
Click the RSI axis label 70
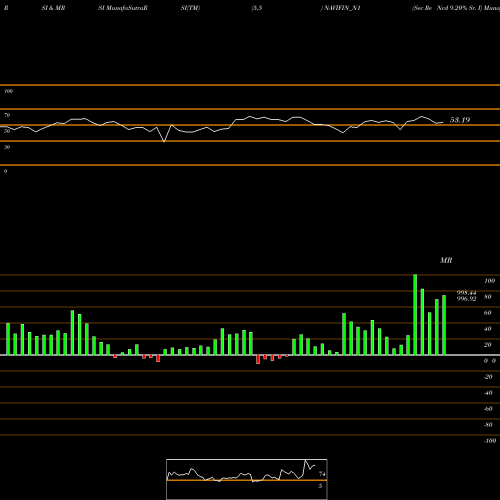[x=7, y=115]
